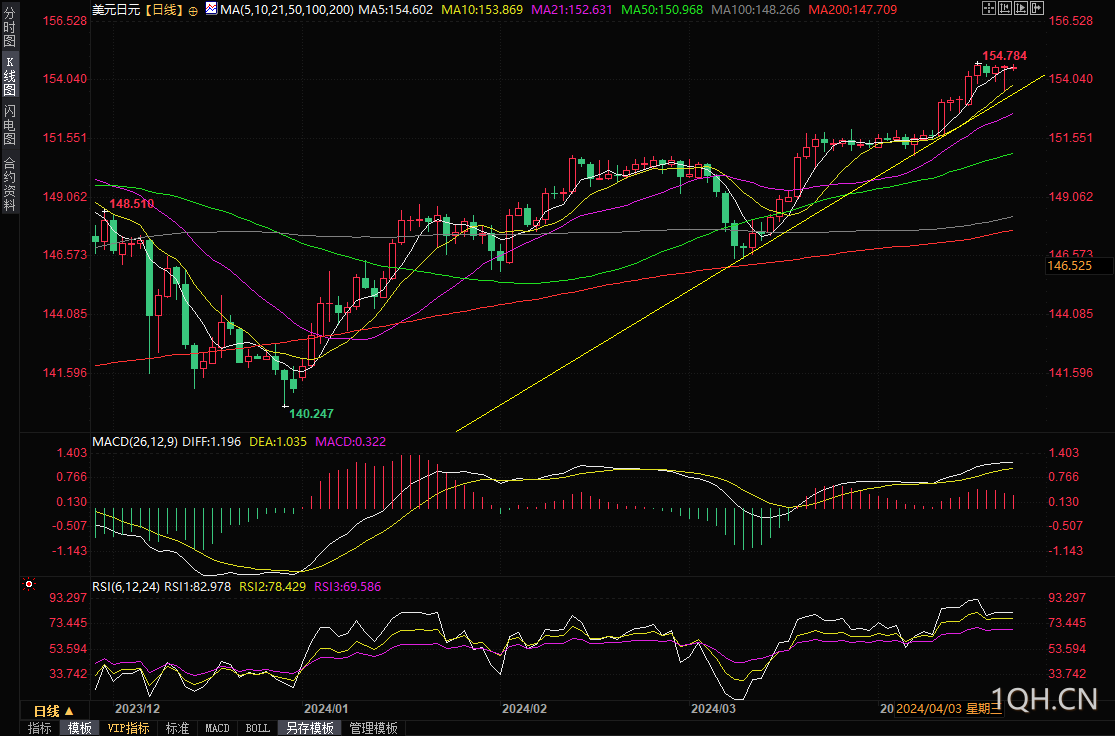The width and height of the screenshot is (1115, 736).
Task: Click the MA50:150.968 value
Action: point(662,10)
